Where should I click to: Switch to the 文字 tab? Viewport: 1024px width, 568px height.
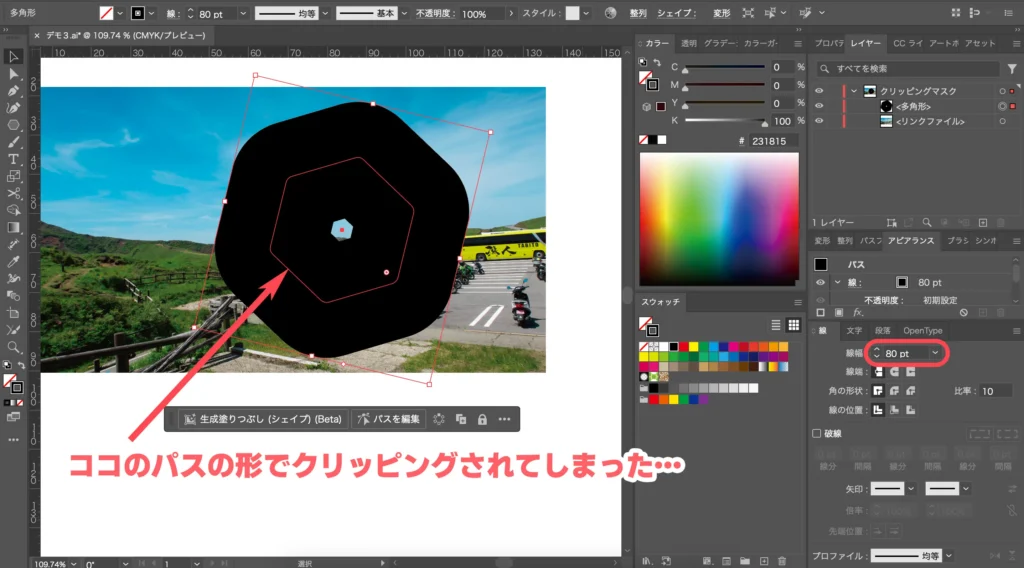(854, 331)
